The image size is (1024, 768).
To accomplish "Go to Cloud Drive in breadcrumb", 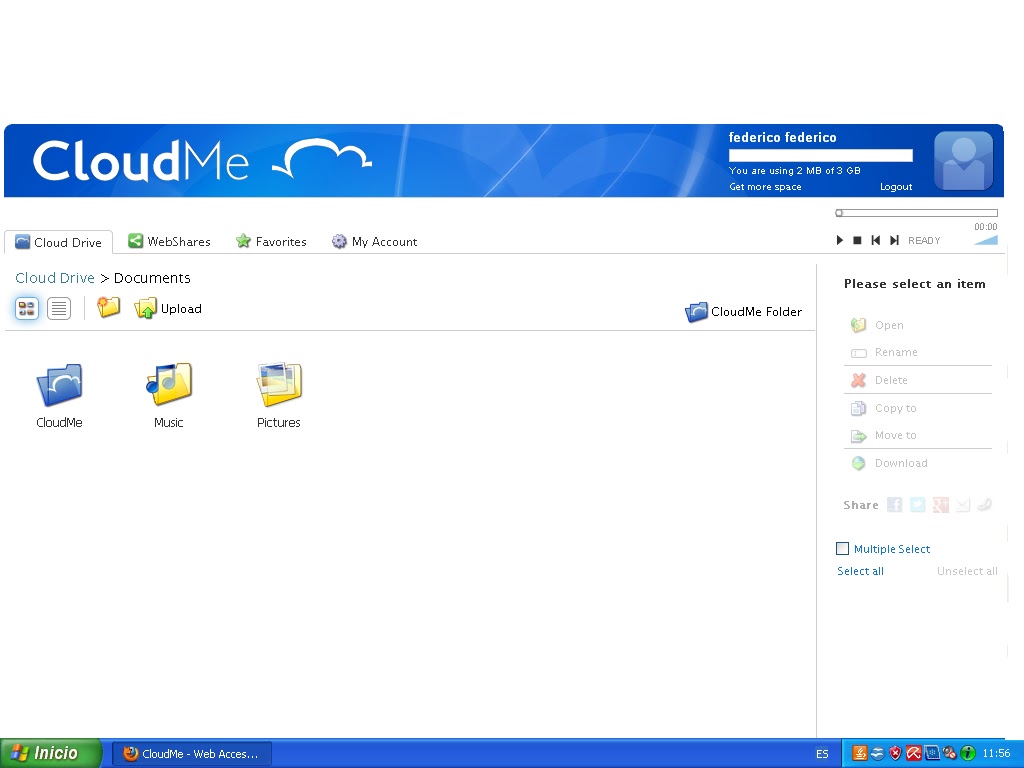I will [55, 278].
